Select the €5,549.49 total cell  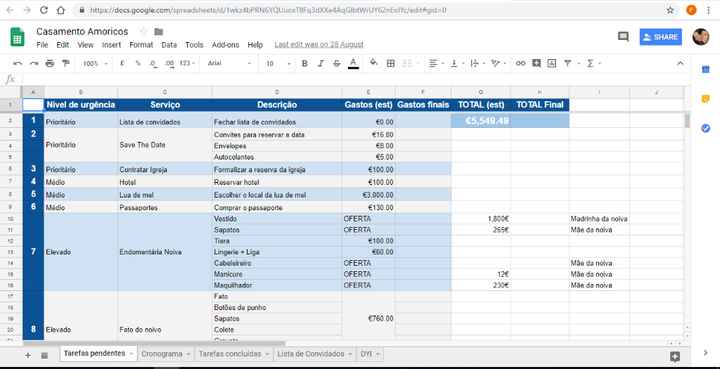coord(481,121)
